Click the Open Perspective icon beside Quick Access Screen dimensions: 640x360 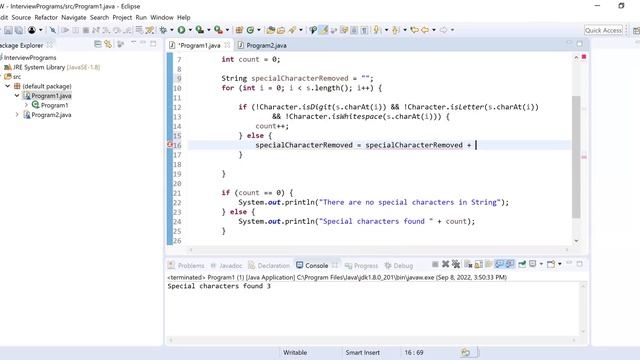point(636,30)
